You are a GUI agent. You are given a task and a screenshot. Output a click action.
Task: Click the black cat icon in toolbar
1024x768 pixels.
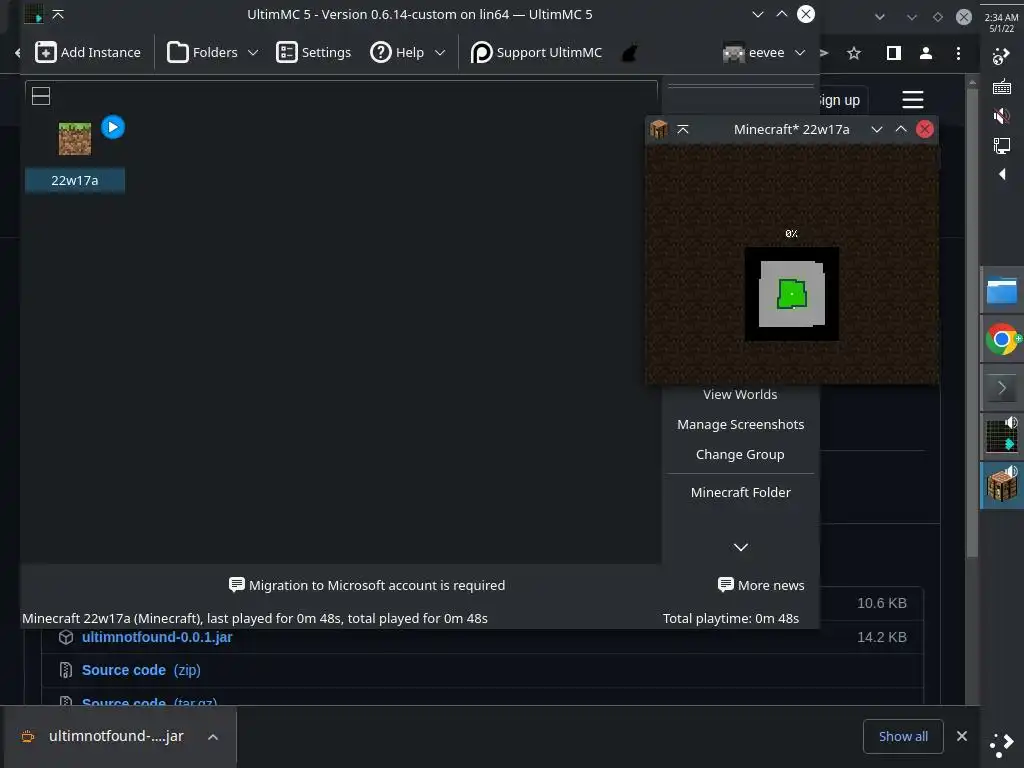point(630,53)
